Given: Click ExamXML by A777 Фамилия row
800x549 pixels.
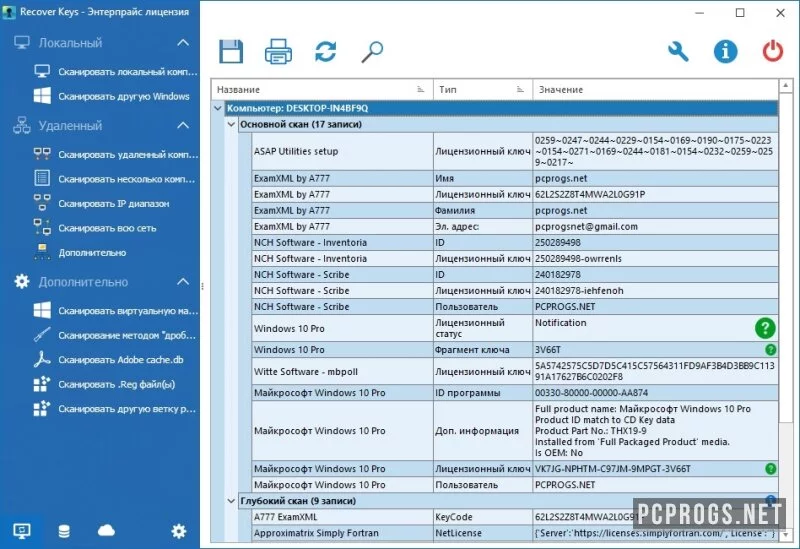Looking at the screenshot, I should pyautogui.click(x=515, y=210).
